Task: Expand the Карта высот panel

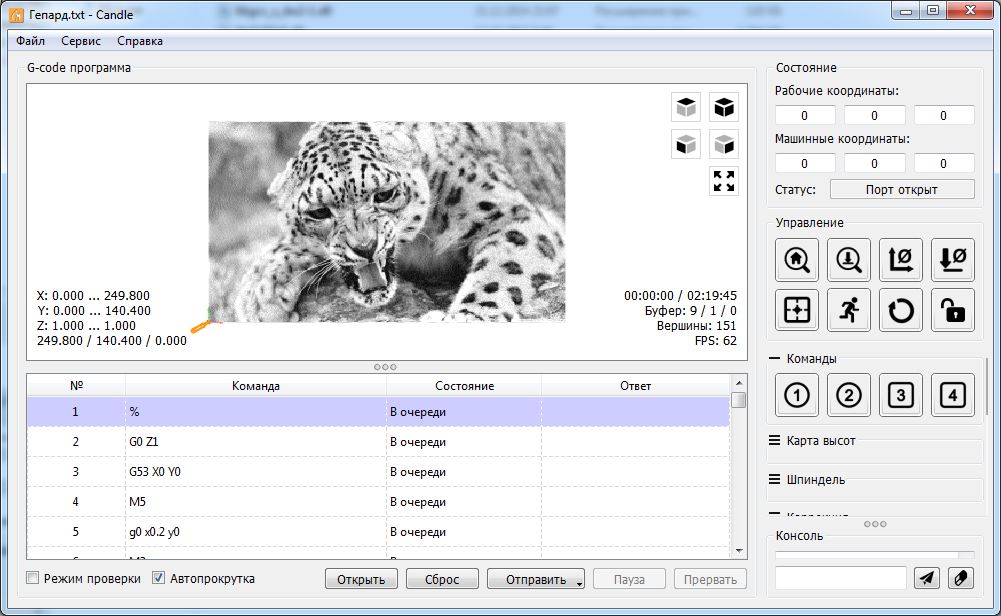Action: 774,440
